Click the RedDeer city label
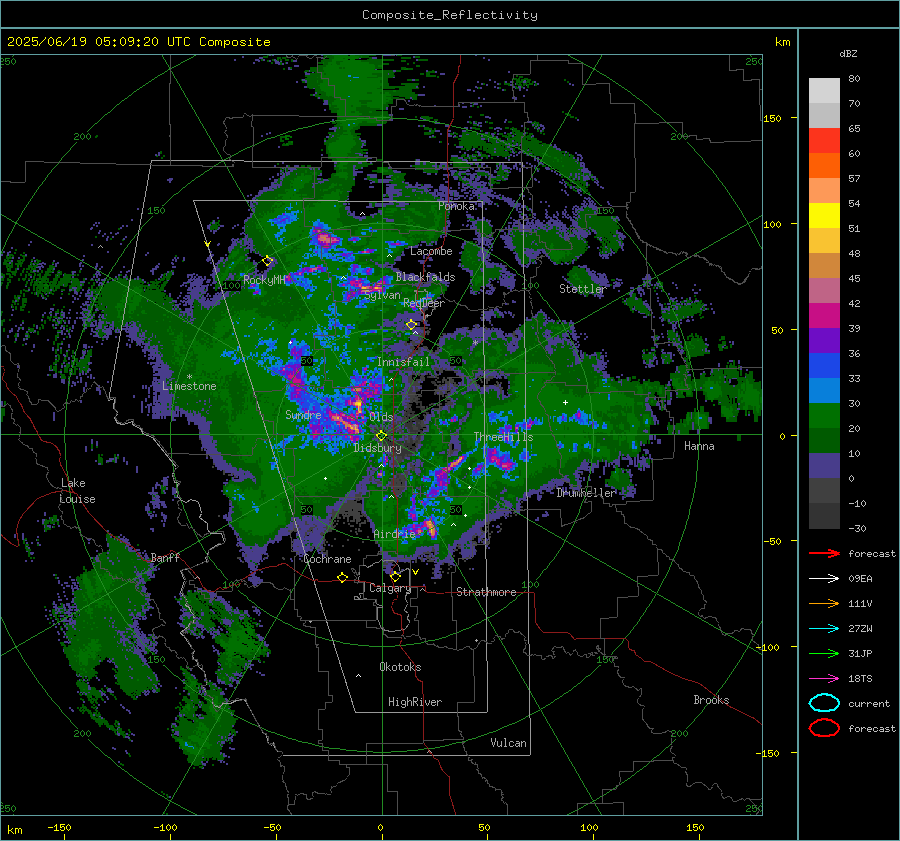This screenshot has height=841, width=900. (x=424, y=303)
